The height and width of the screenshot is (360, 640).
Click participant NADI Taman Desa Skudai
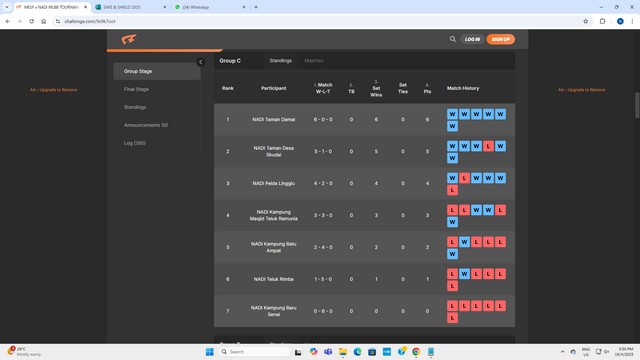click(x=273, y=151)
